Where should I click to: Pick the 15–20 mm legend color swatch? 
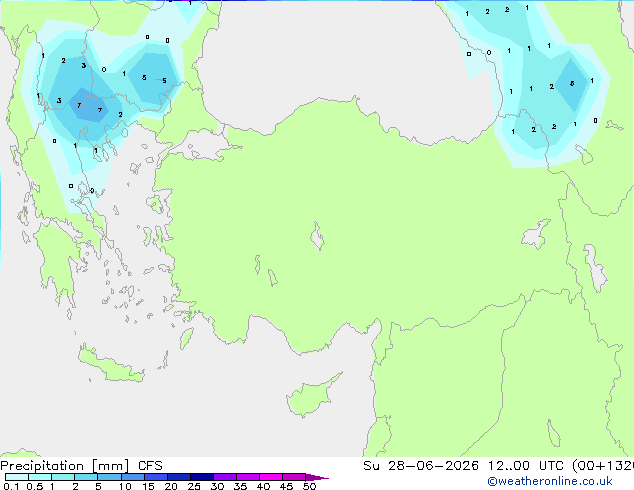155,477
